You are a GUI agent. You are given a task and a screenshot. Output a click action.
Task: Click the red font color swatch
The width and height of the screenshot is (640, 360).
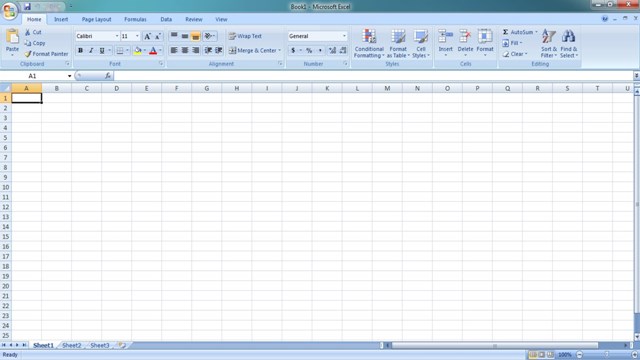(153, 50)
